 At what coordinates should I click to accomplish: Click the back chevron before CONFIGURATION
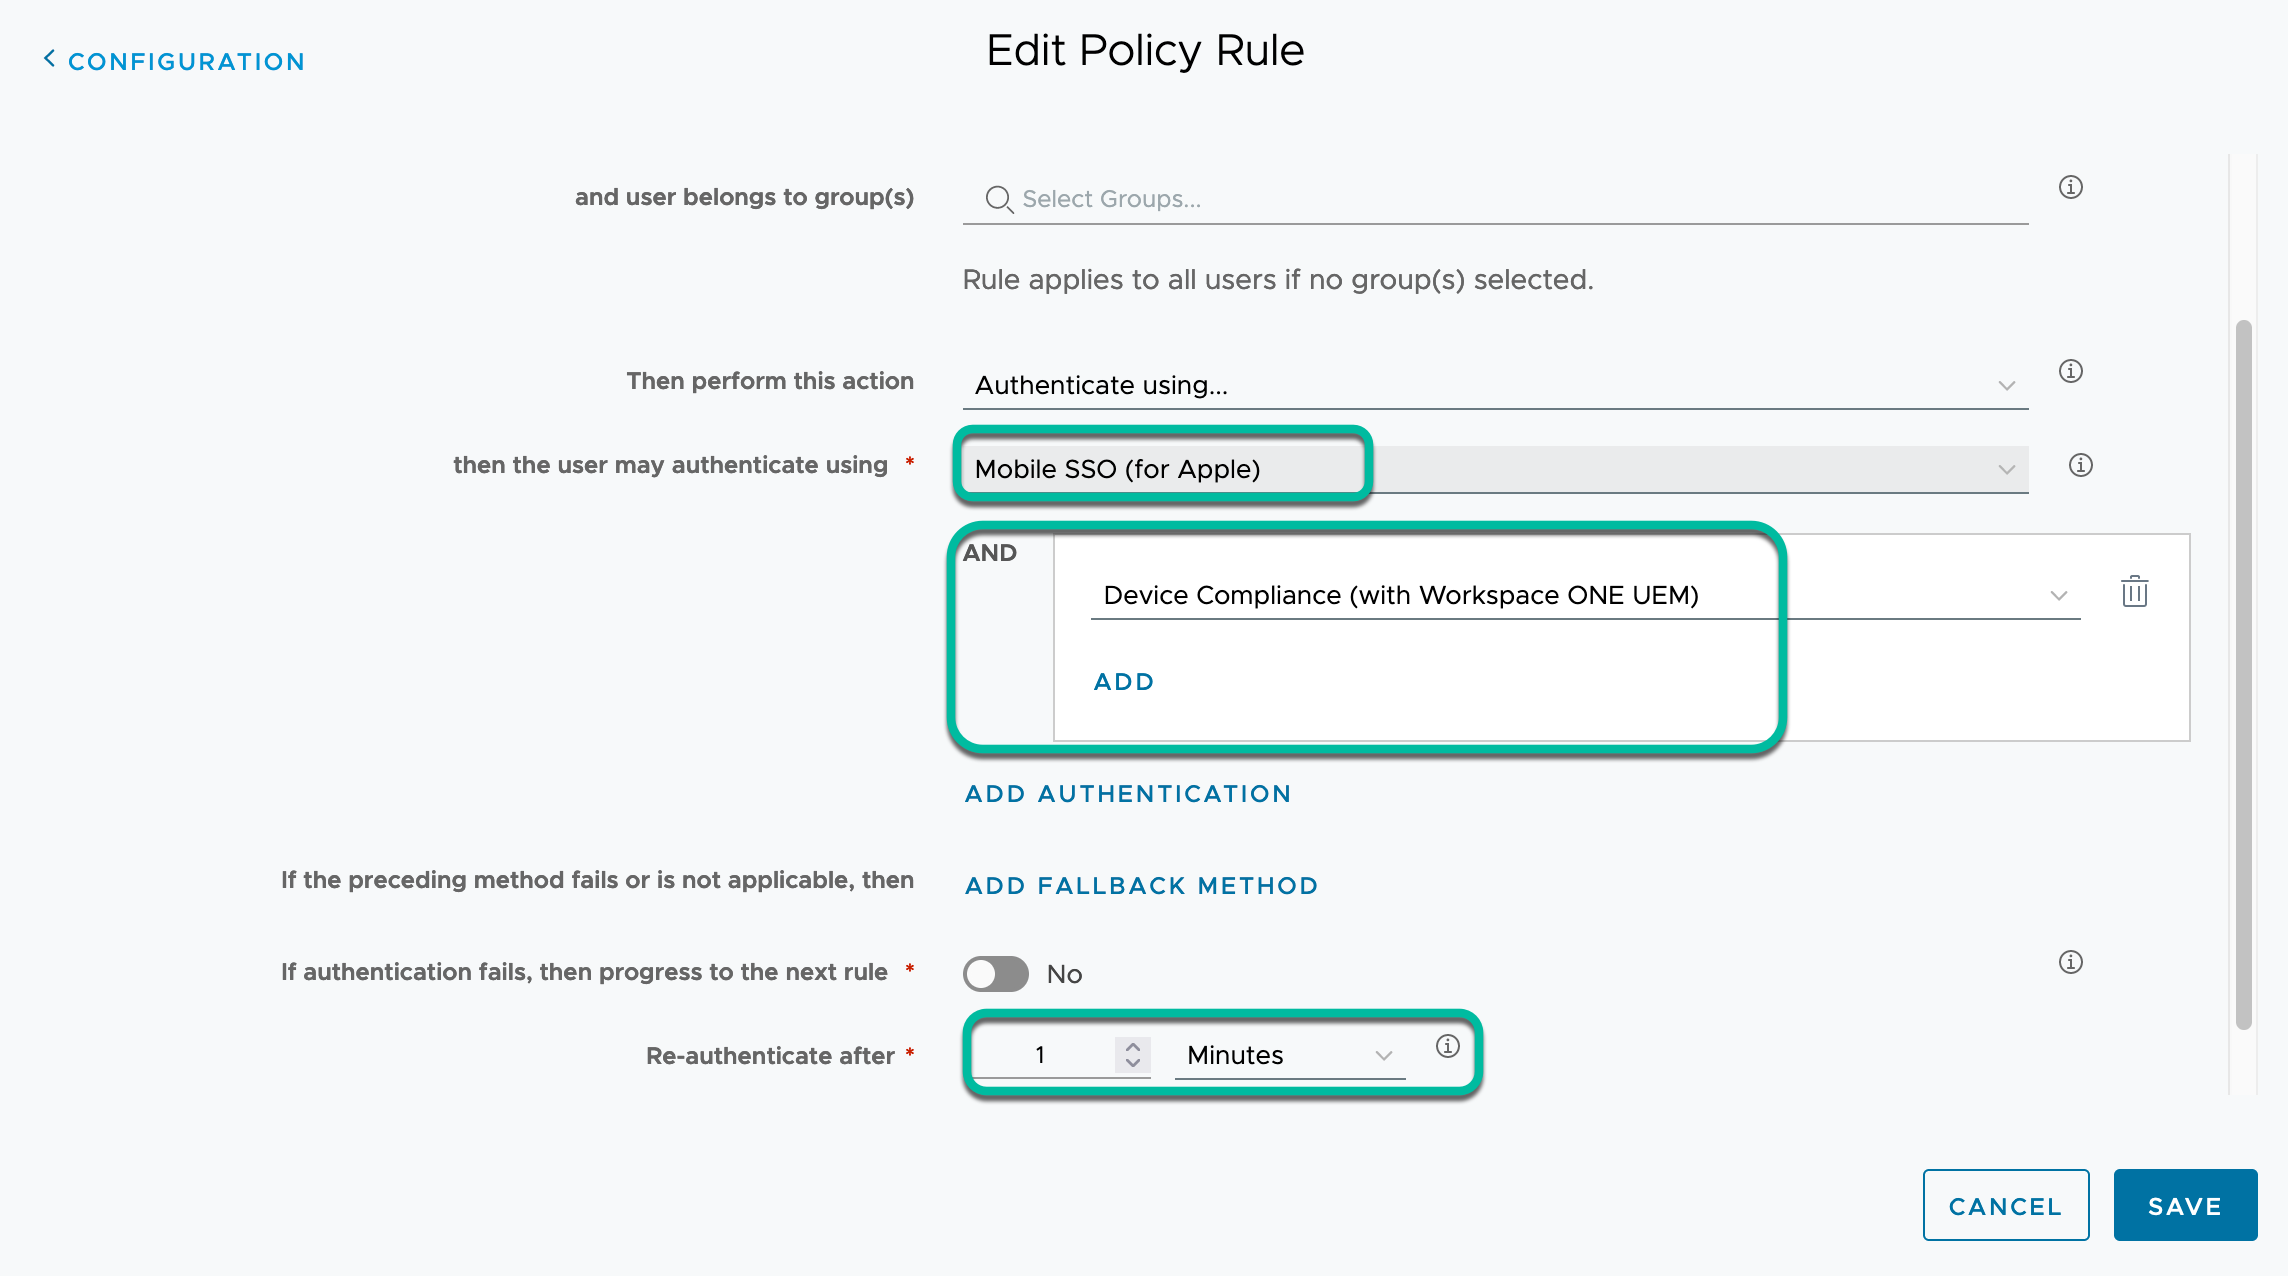coord(48,59)
